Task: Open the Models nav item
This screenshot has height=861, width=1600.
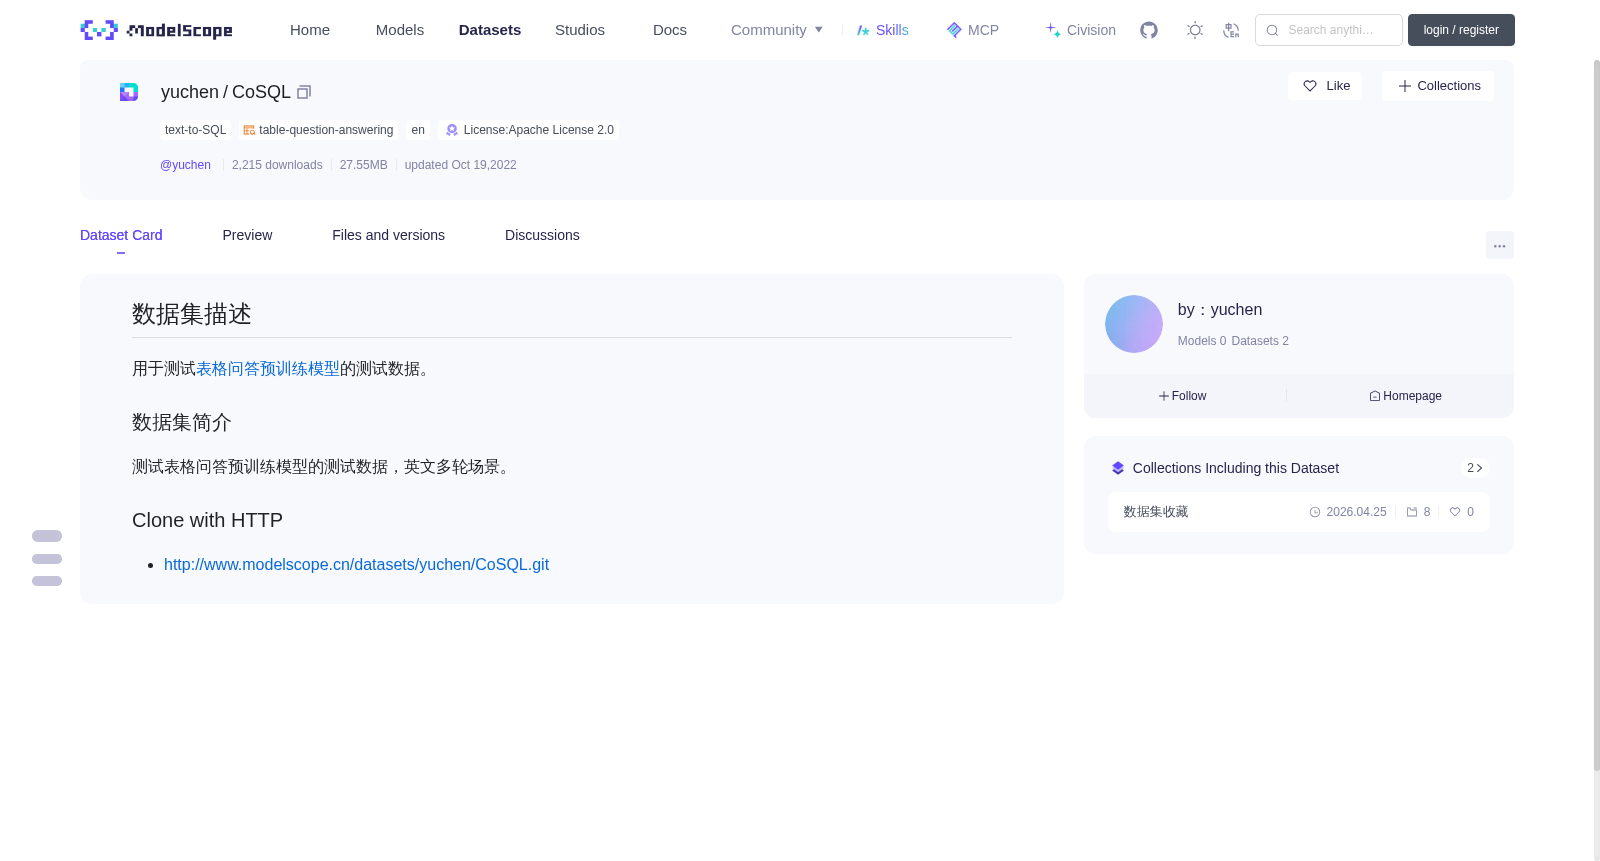Action: 400,30
